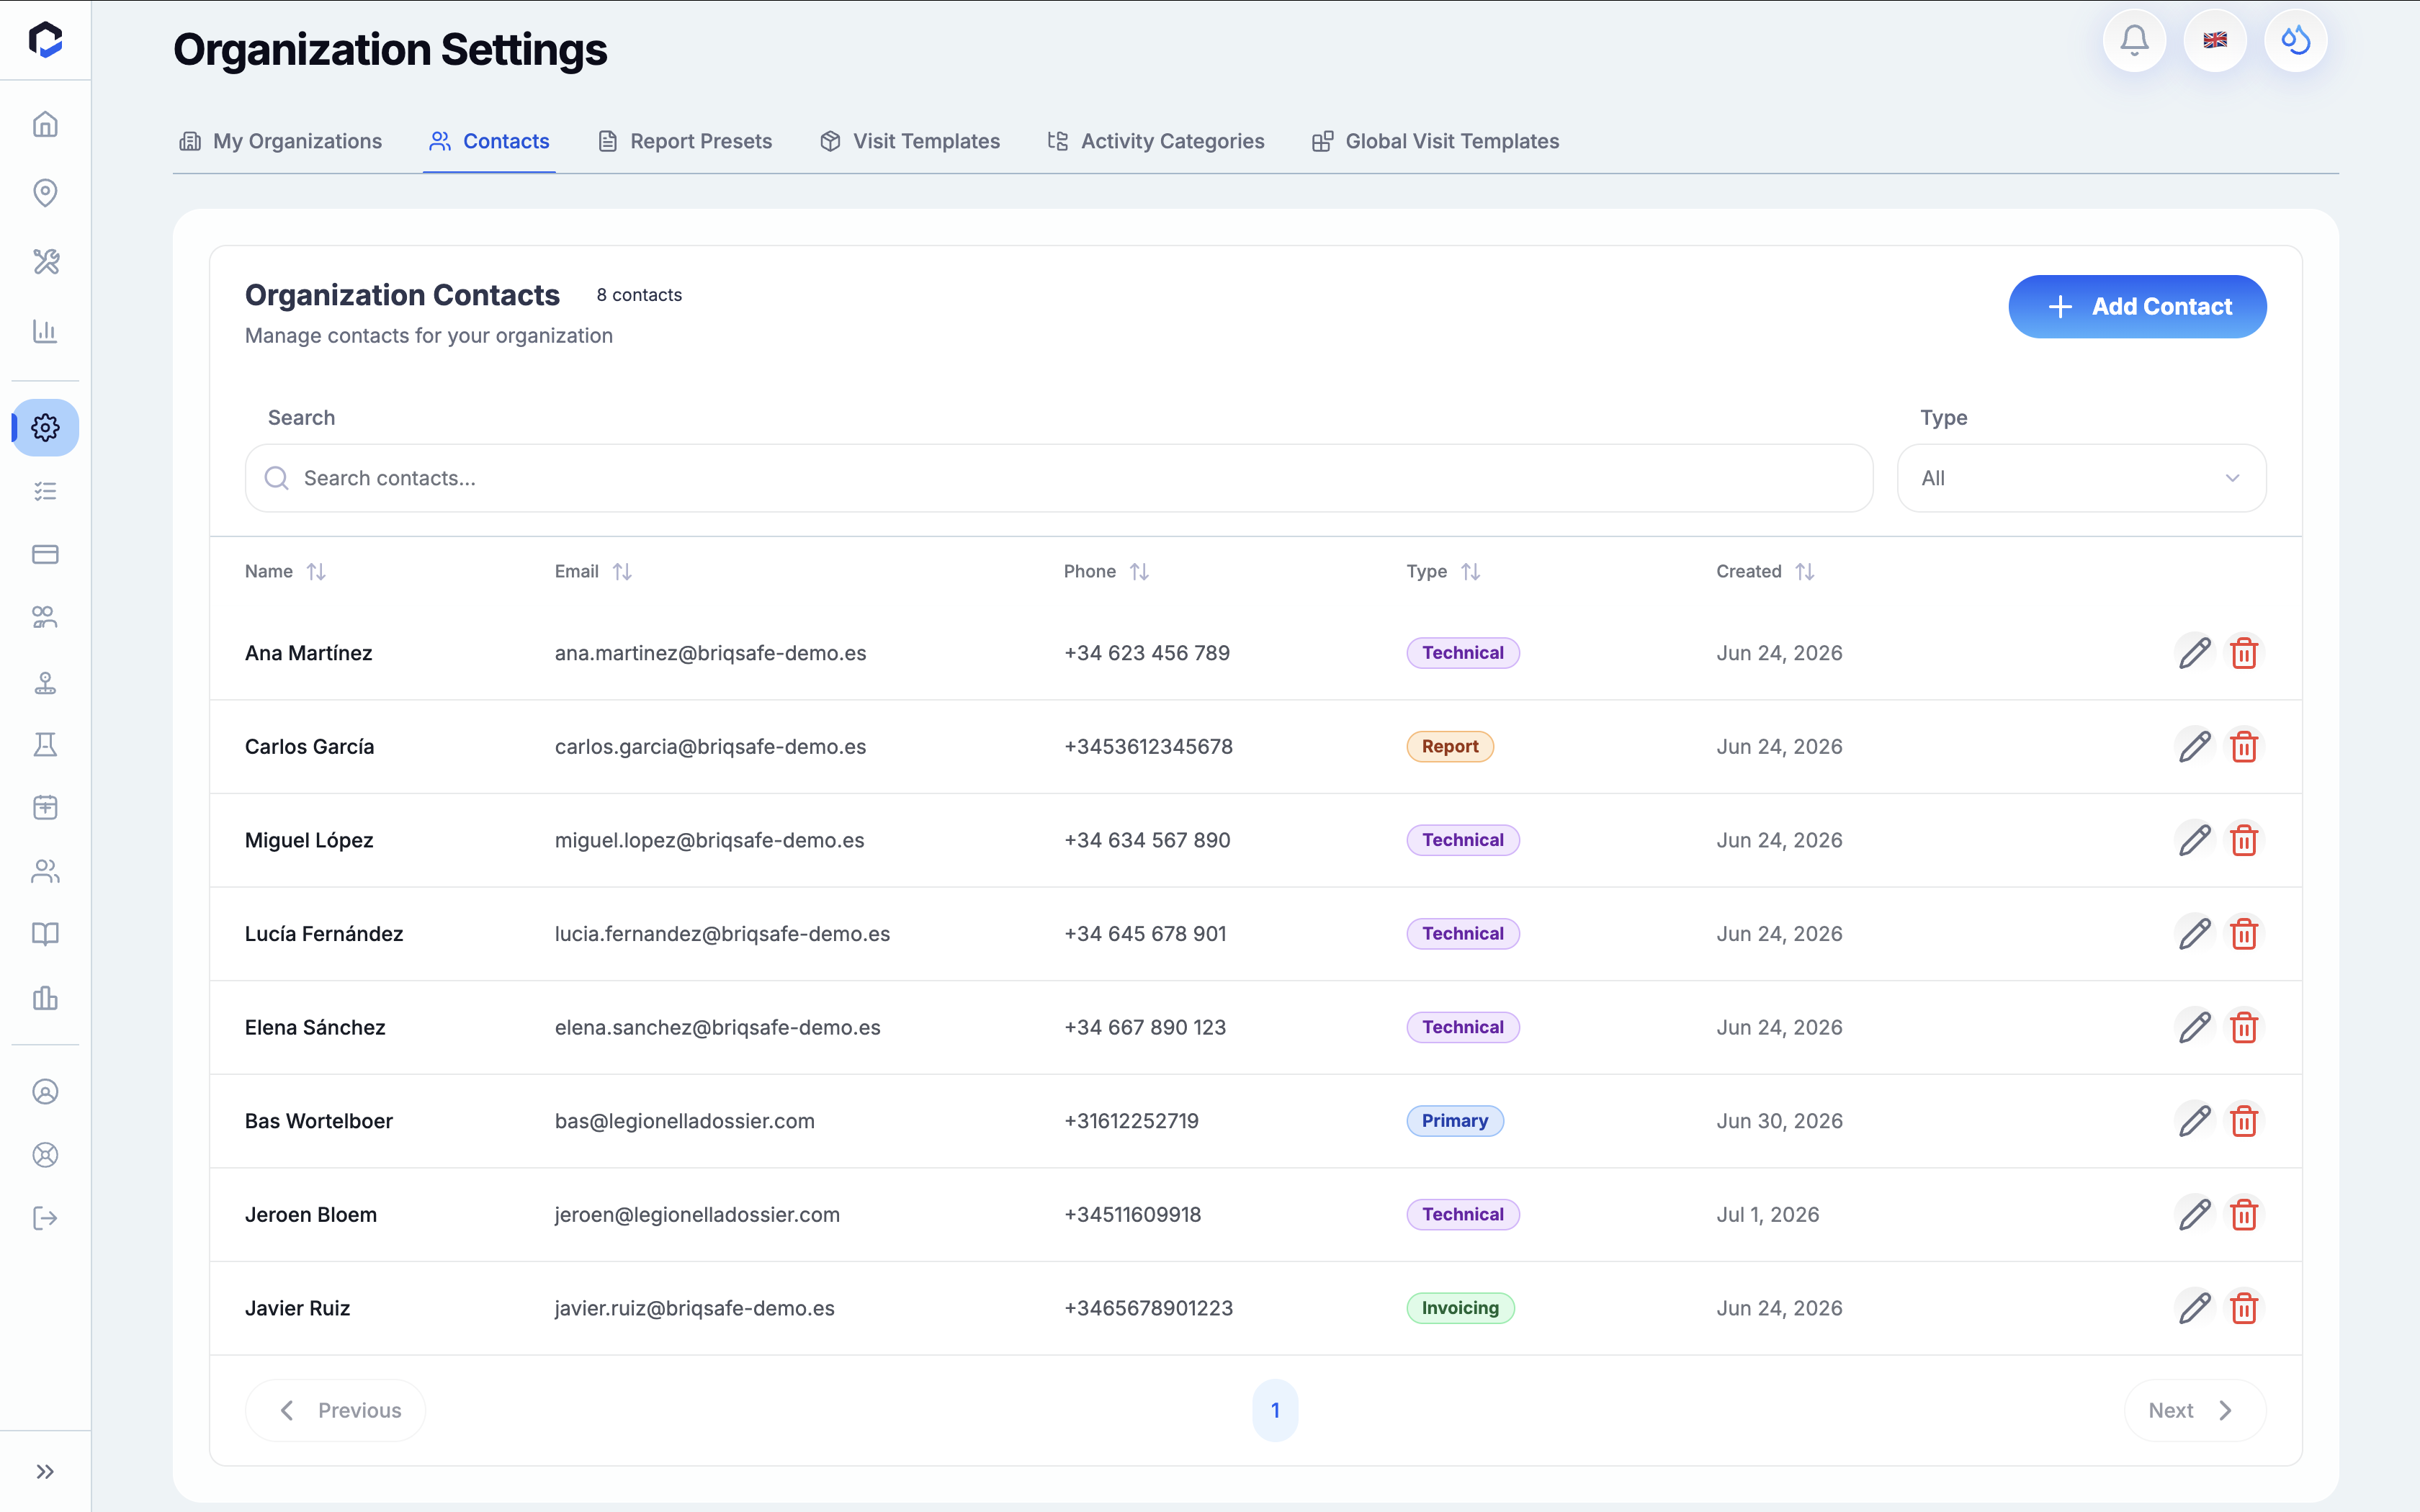
Task: Edit Elena Sánchez contact
Action: 2194,1027
